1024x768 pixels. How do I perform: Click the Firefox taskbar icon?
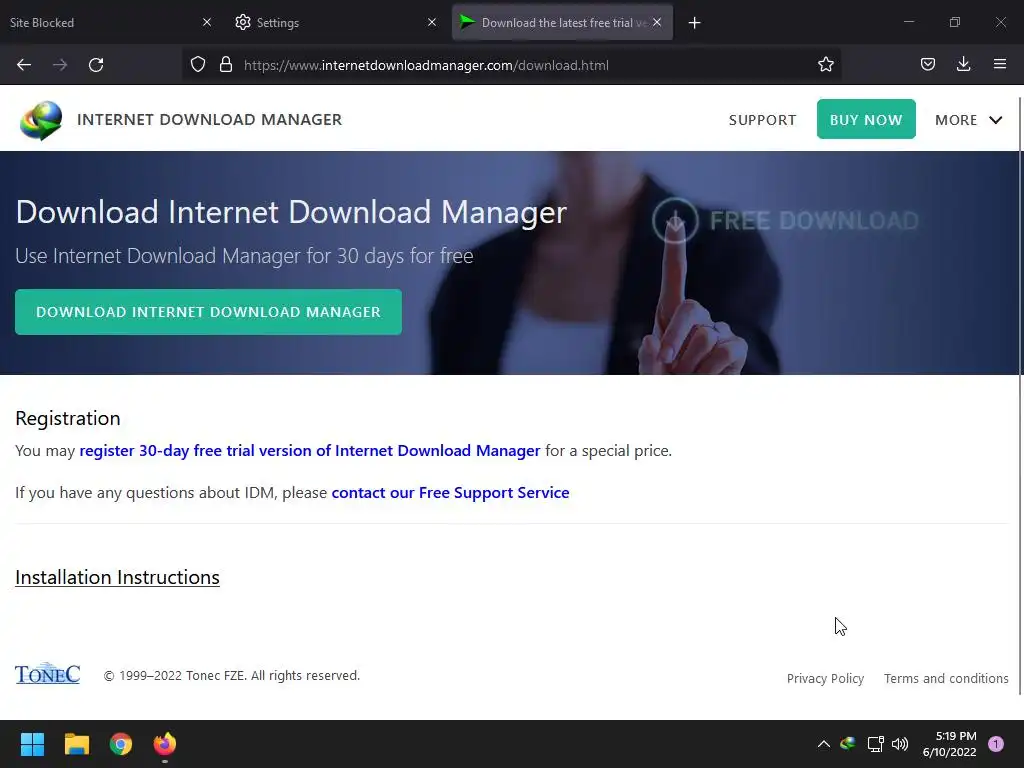[165, 744]
